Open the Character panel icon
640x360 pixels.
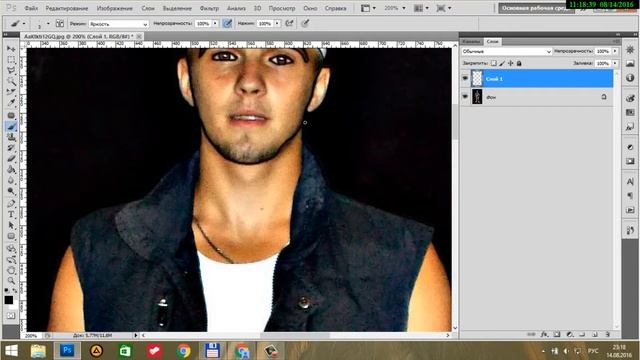pos(630,181)
